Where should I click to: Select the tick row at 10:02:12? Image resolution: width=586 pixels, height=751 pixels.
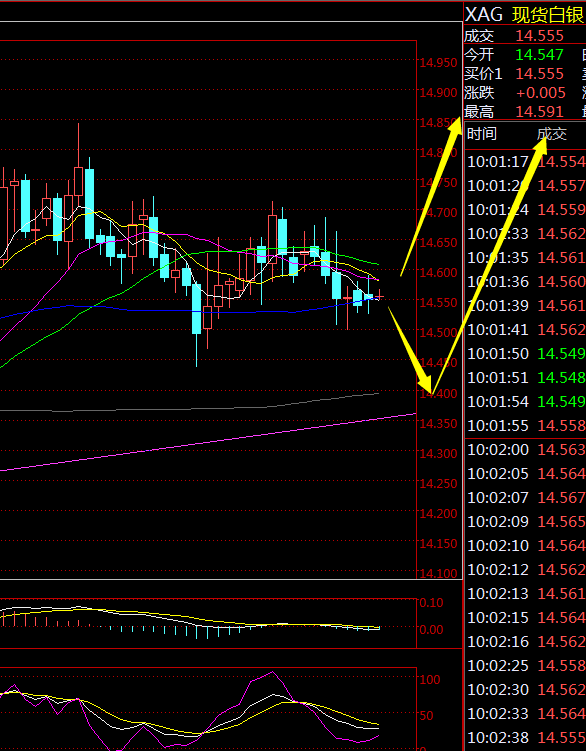pyautogui.click(x=526, y=569)
